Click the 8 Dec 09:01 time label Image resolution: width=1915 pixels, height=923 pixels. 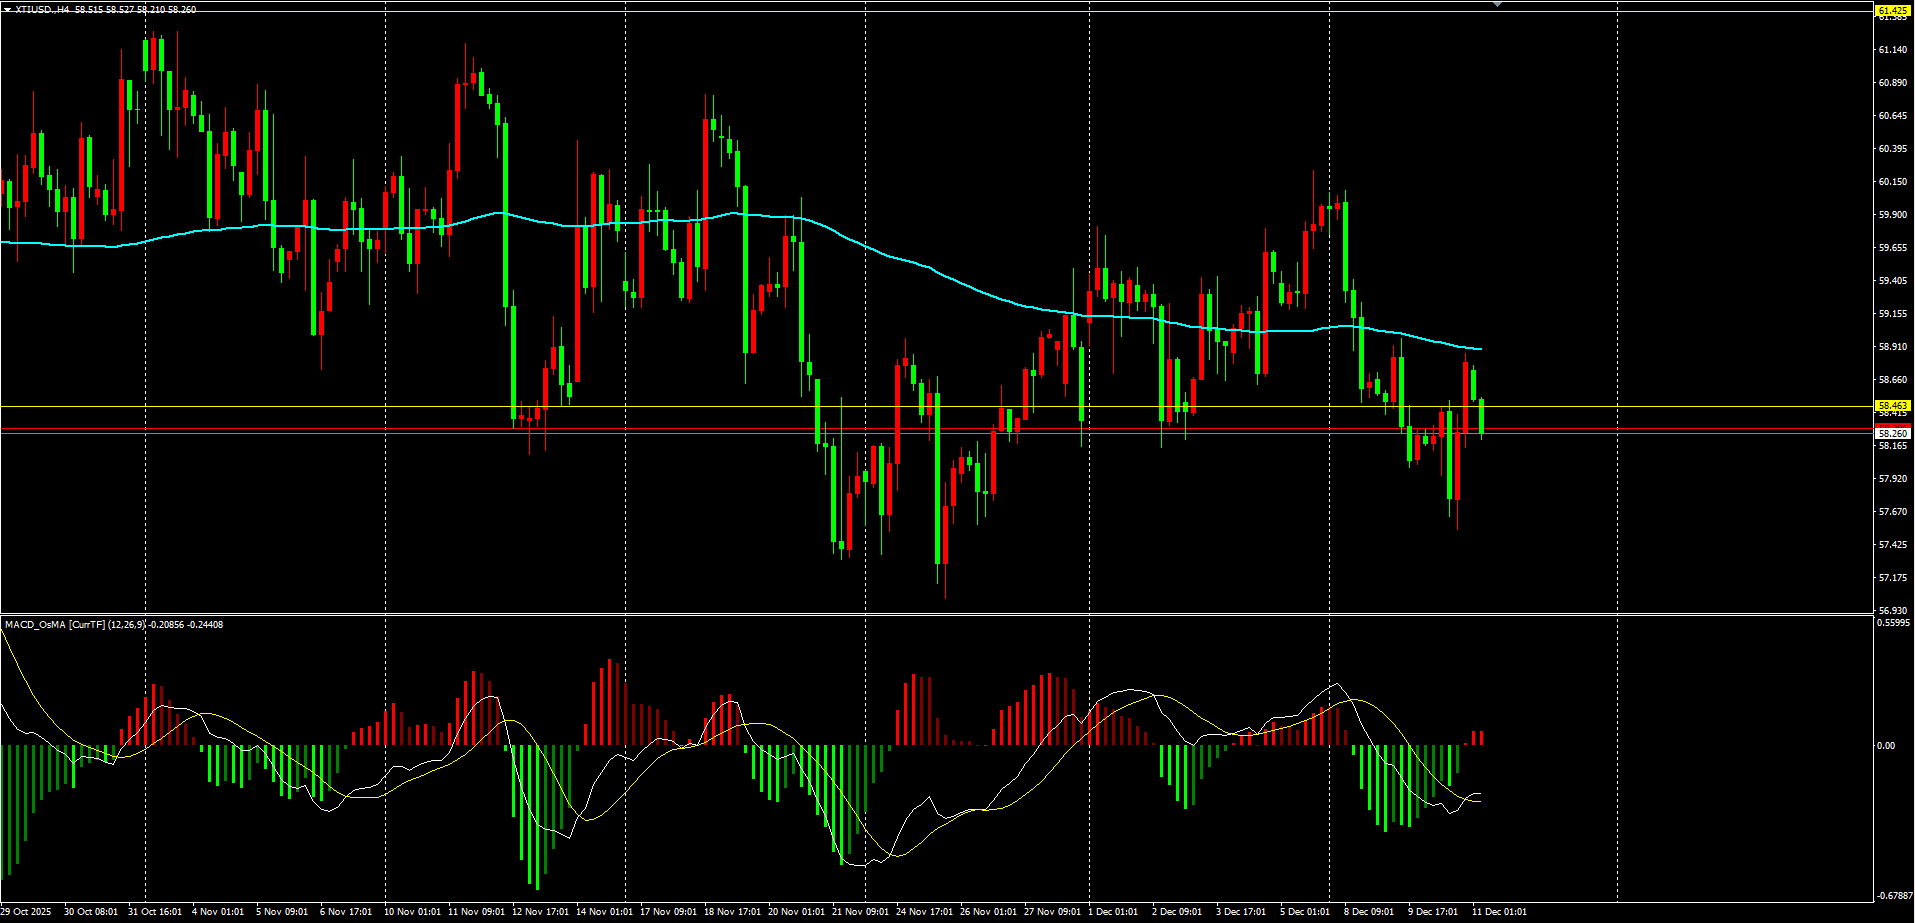pyautogui.click(x=1368, y=912)
